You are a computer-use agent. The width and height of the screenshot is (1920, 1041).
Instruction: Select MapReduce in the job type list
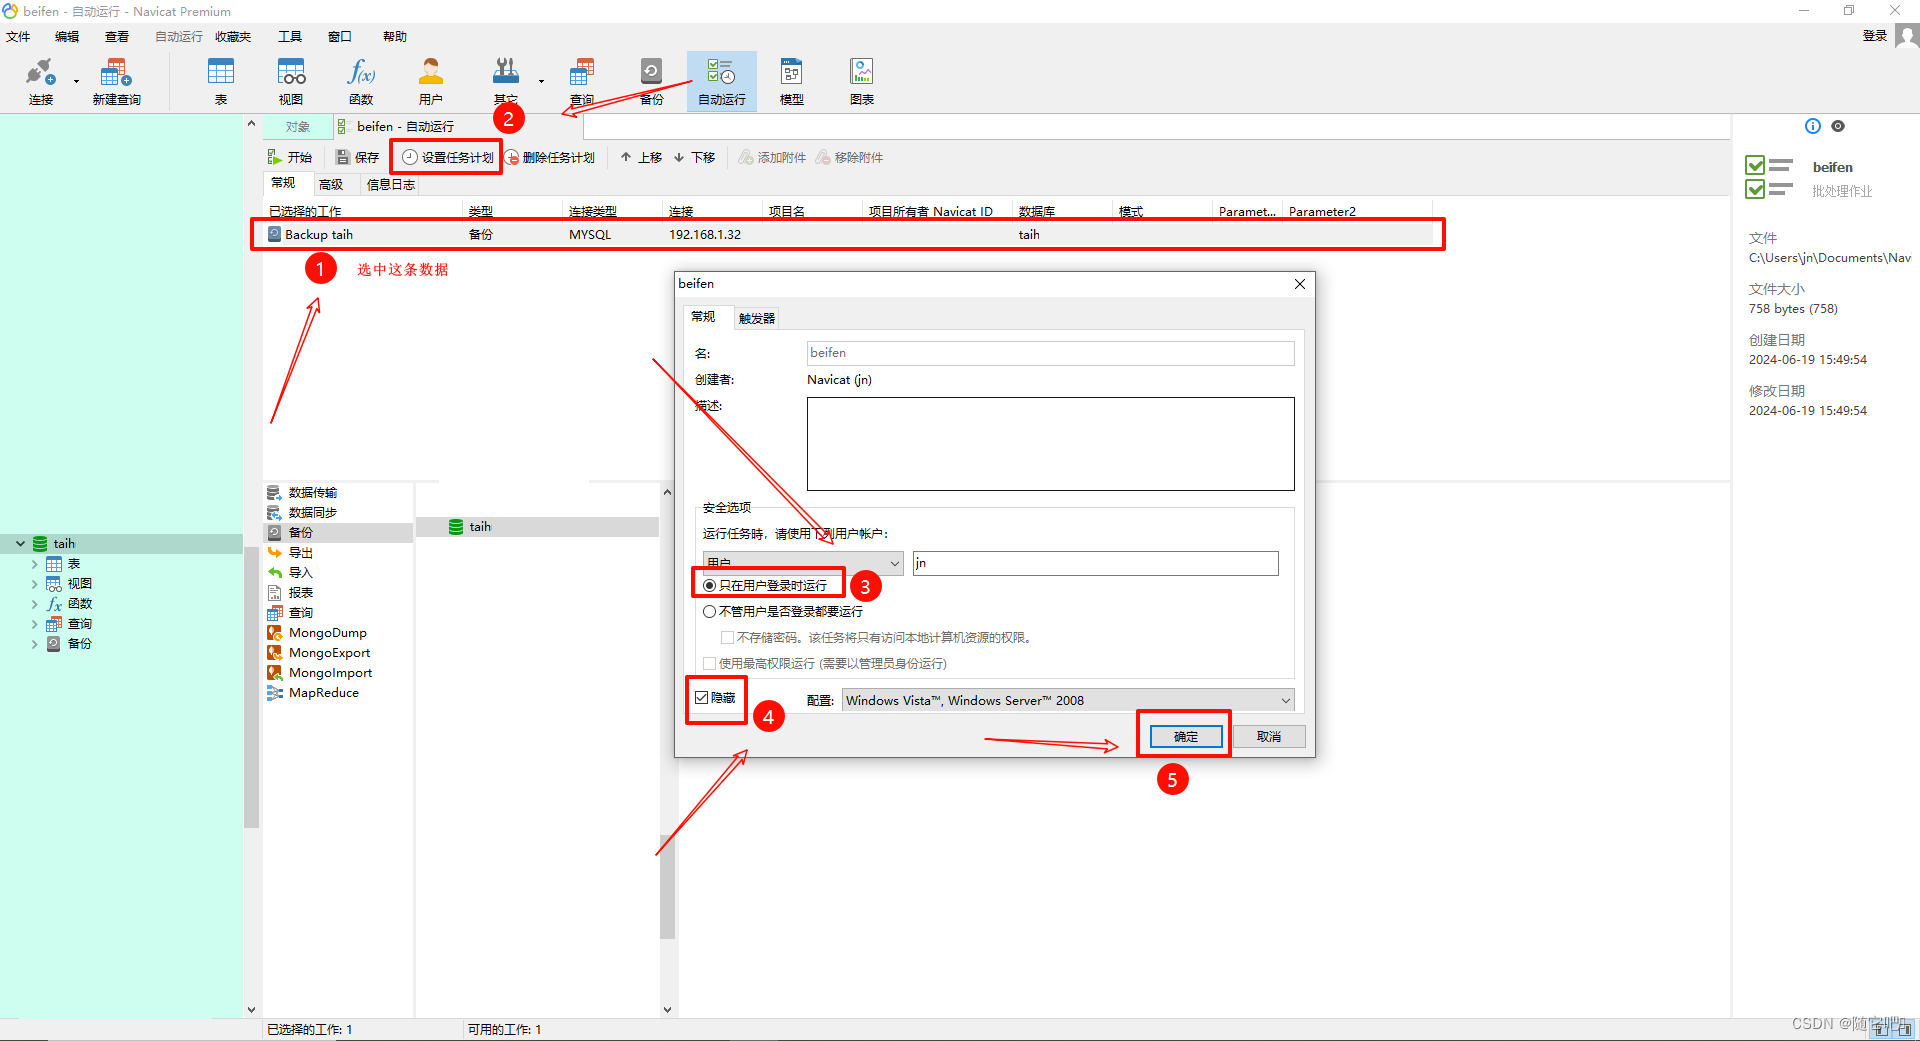(x=323, y=692)
